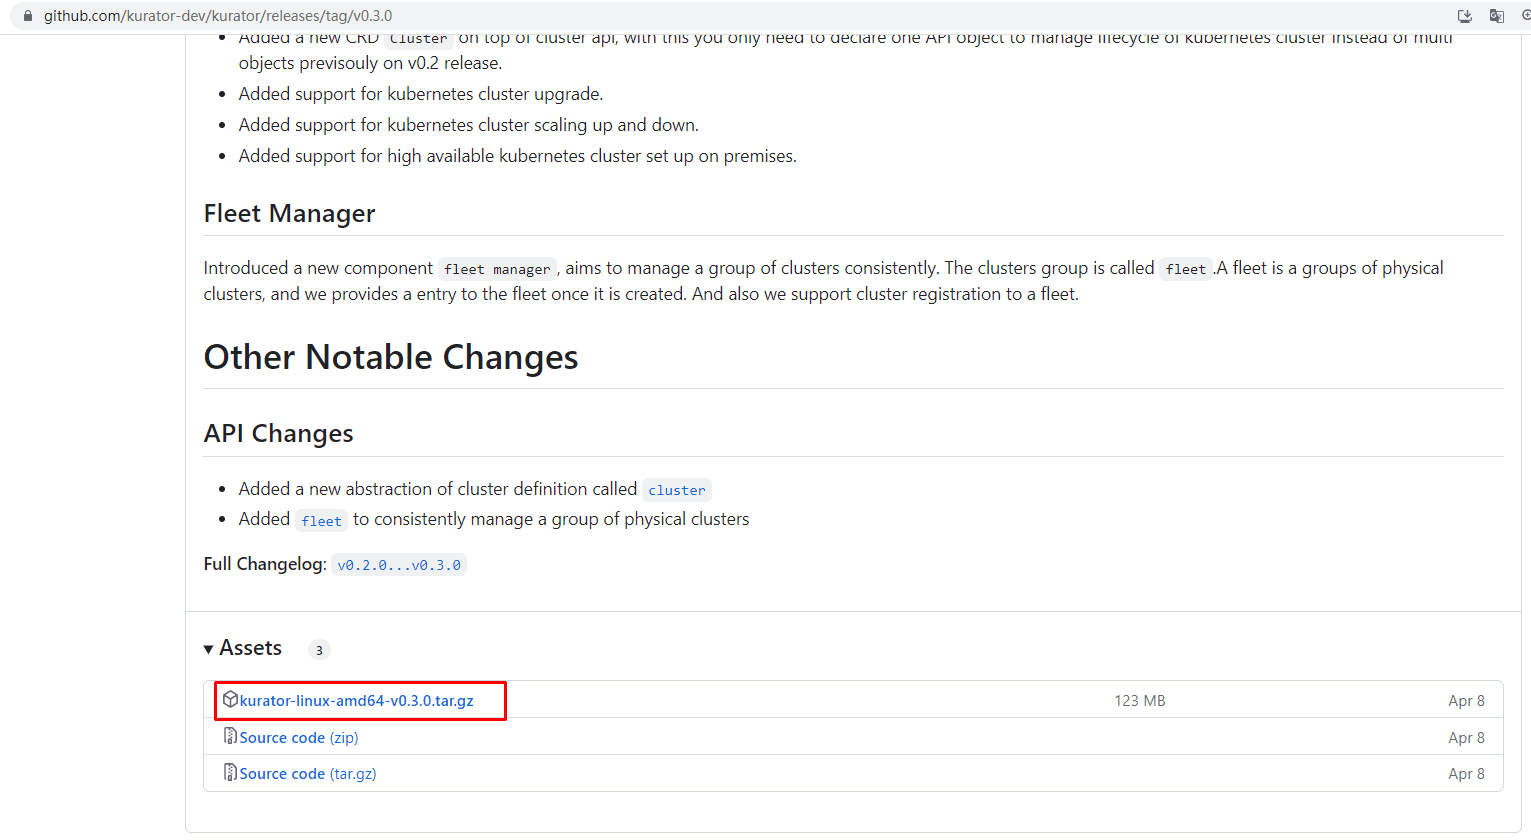The width and height of the screenshot is (1531, 840).
Task: Open the v0.2.0...v0.3.0 changelog link
Action: [399, 565]
